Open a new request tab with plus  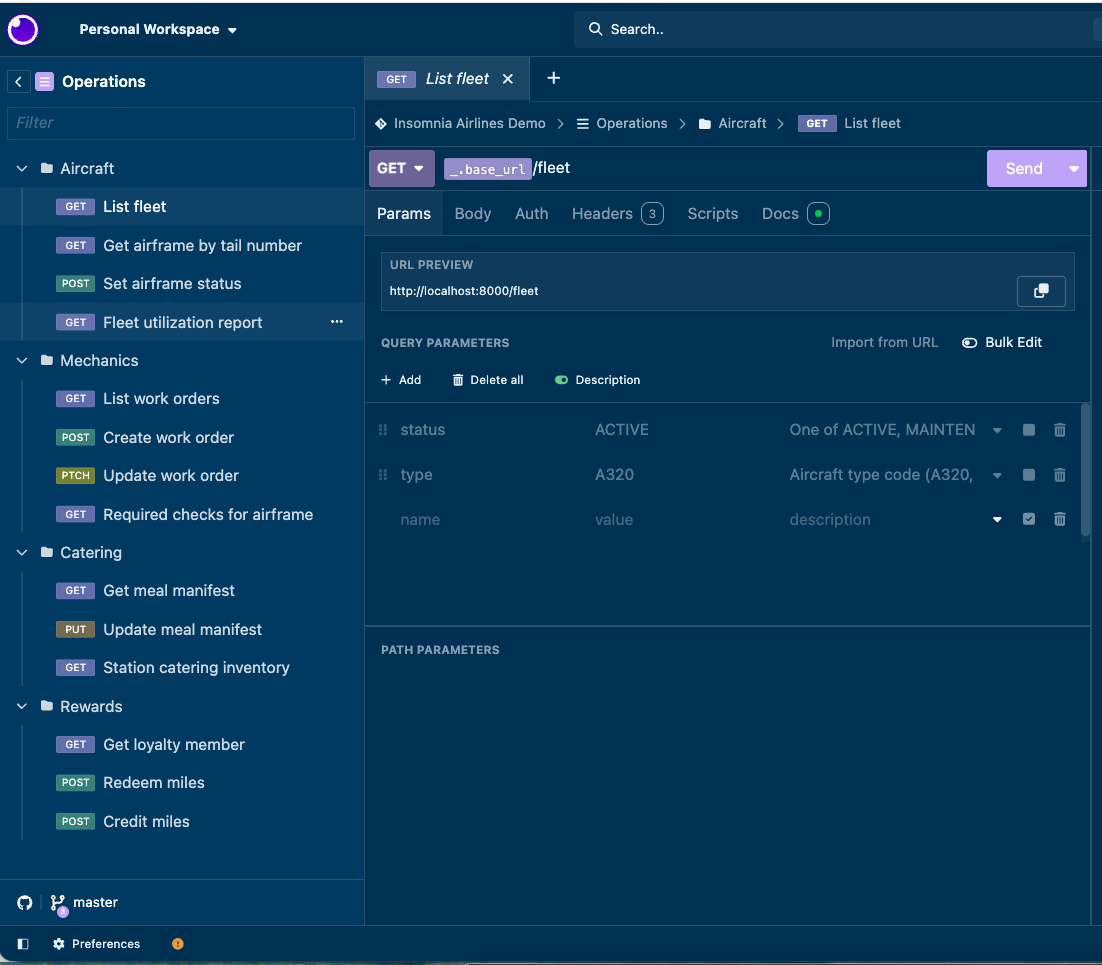click(x=554, y=78)
